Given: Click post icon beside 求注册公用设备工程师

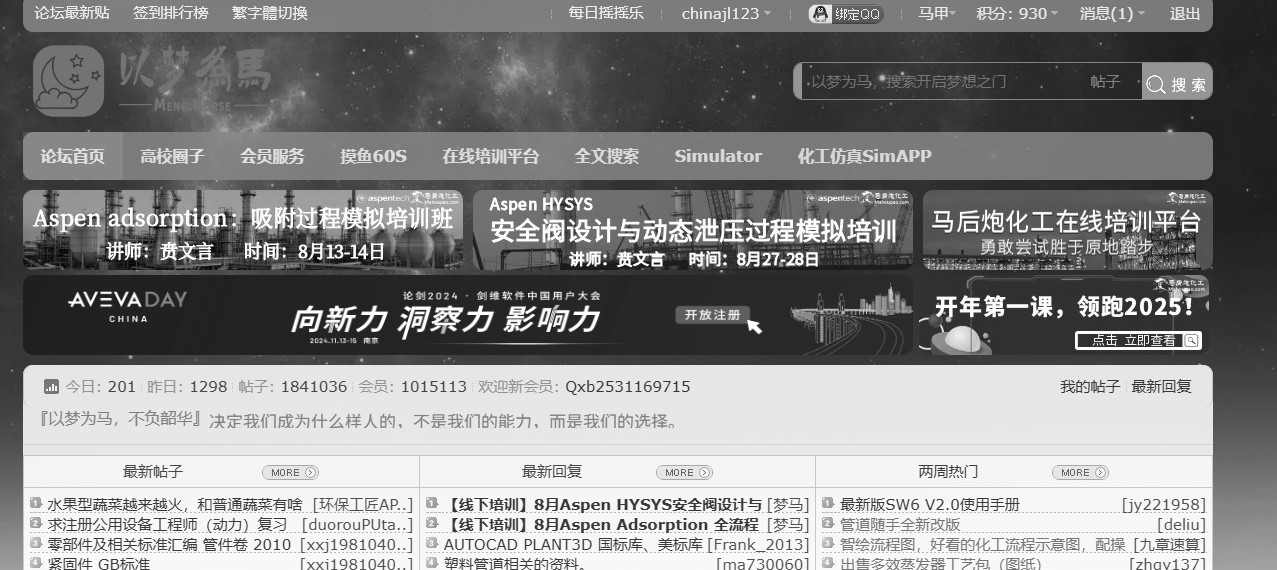Looking at the screenshot, I should [x=36, y=524].
